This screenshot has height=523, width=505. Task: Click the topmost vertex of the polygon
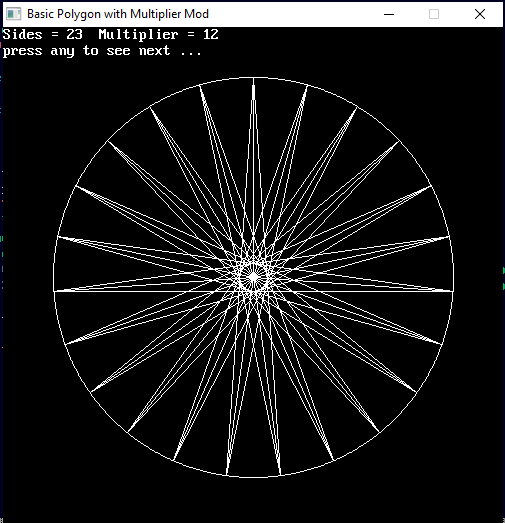pyautogui.click(x=254, y=78)
